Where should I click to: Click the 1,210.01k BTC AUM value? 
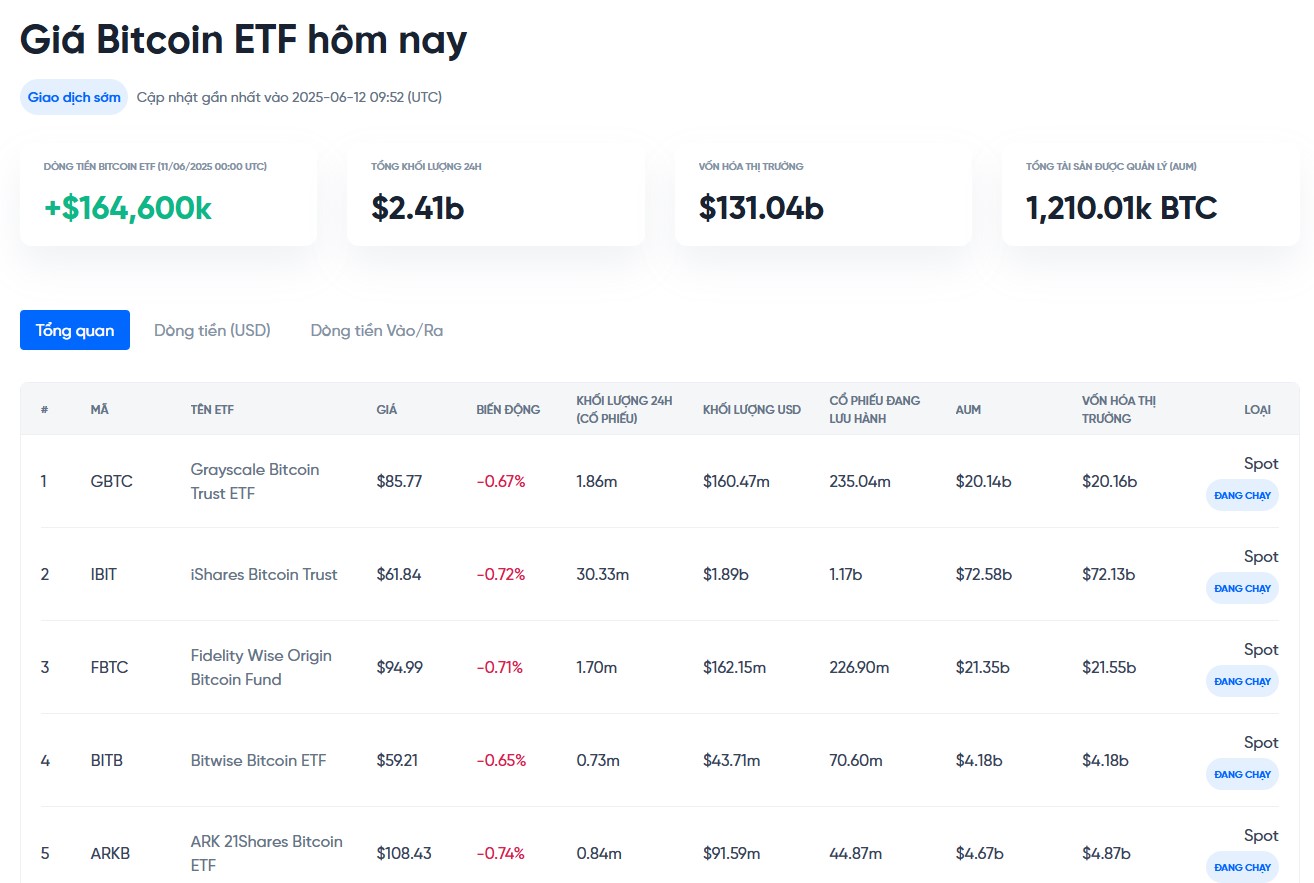[1121, 208]
